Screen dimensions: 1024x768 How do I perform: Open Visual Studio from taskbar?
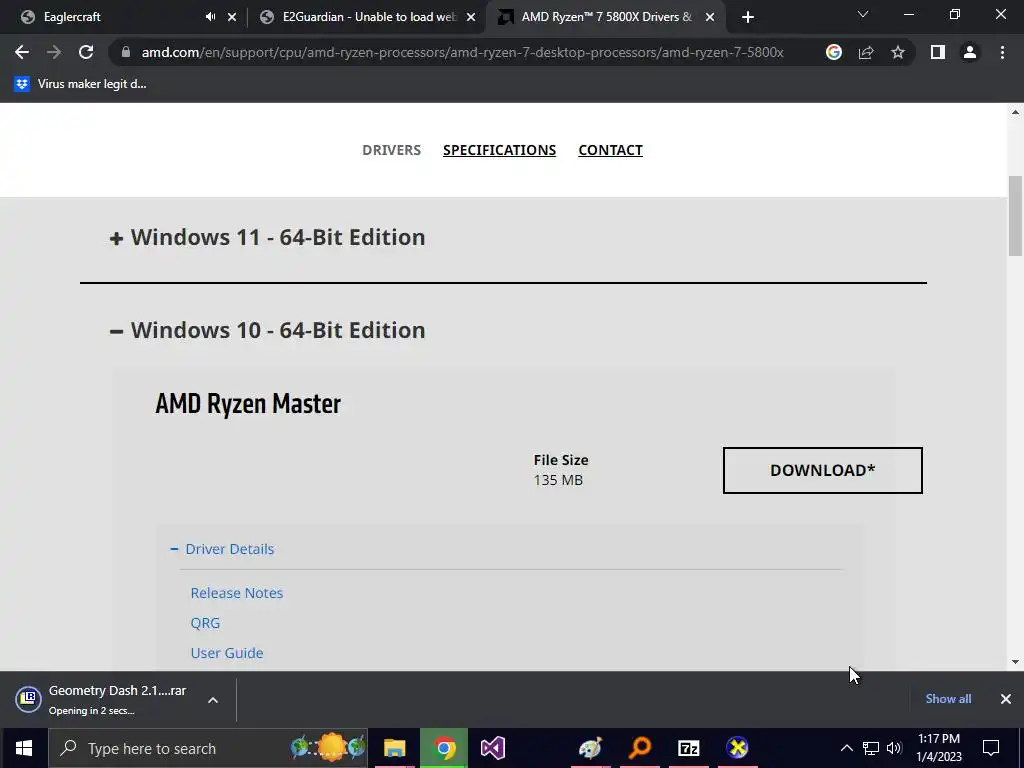tap(493, 748)
